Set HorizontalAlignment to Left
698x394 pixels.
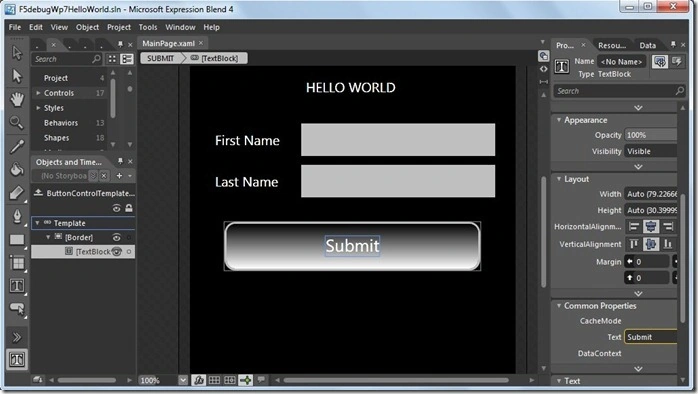pyautogui.click(x=634, y=226)
